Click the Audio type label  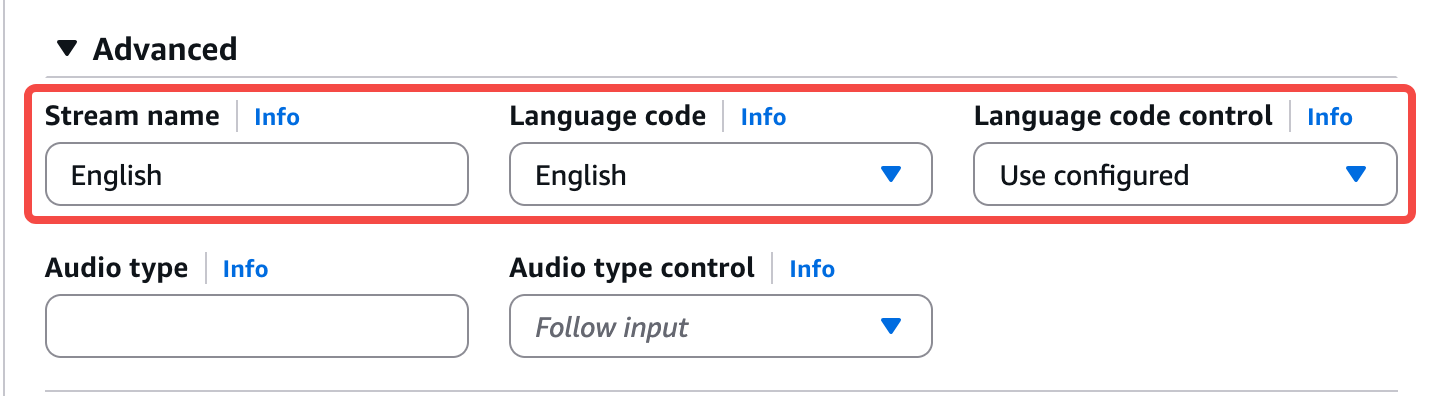click(x=117, y=268)
